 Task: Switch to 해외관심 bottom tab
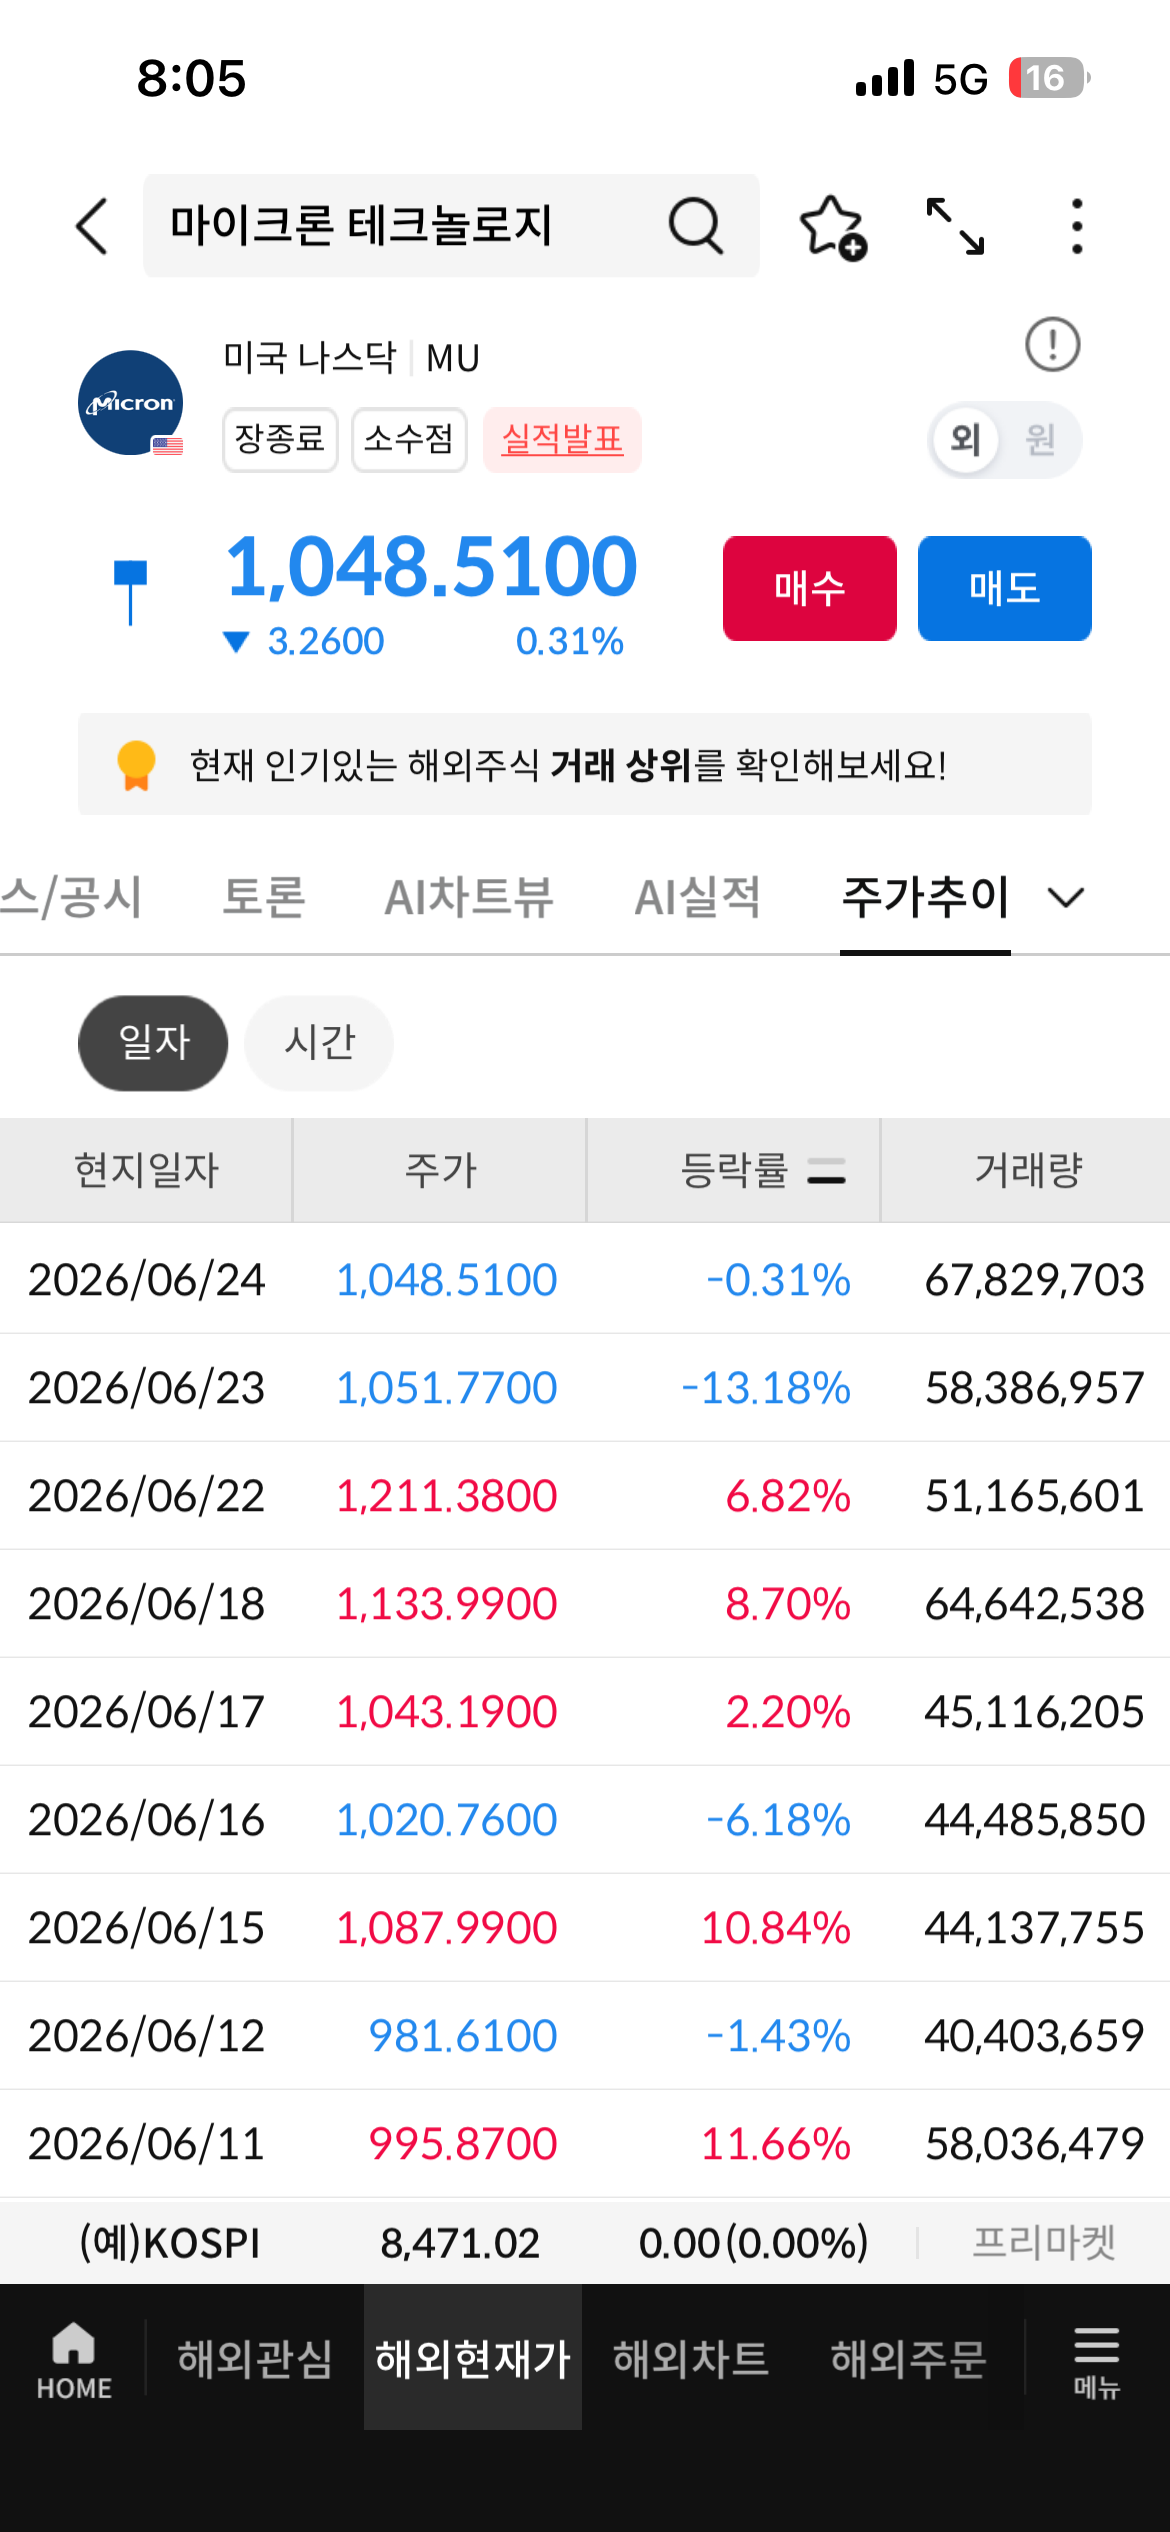[255, 2358]
